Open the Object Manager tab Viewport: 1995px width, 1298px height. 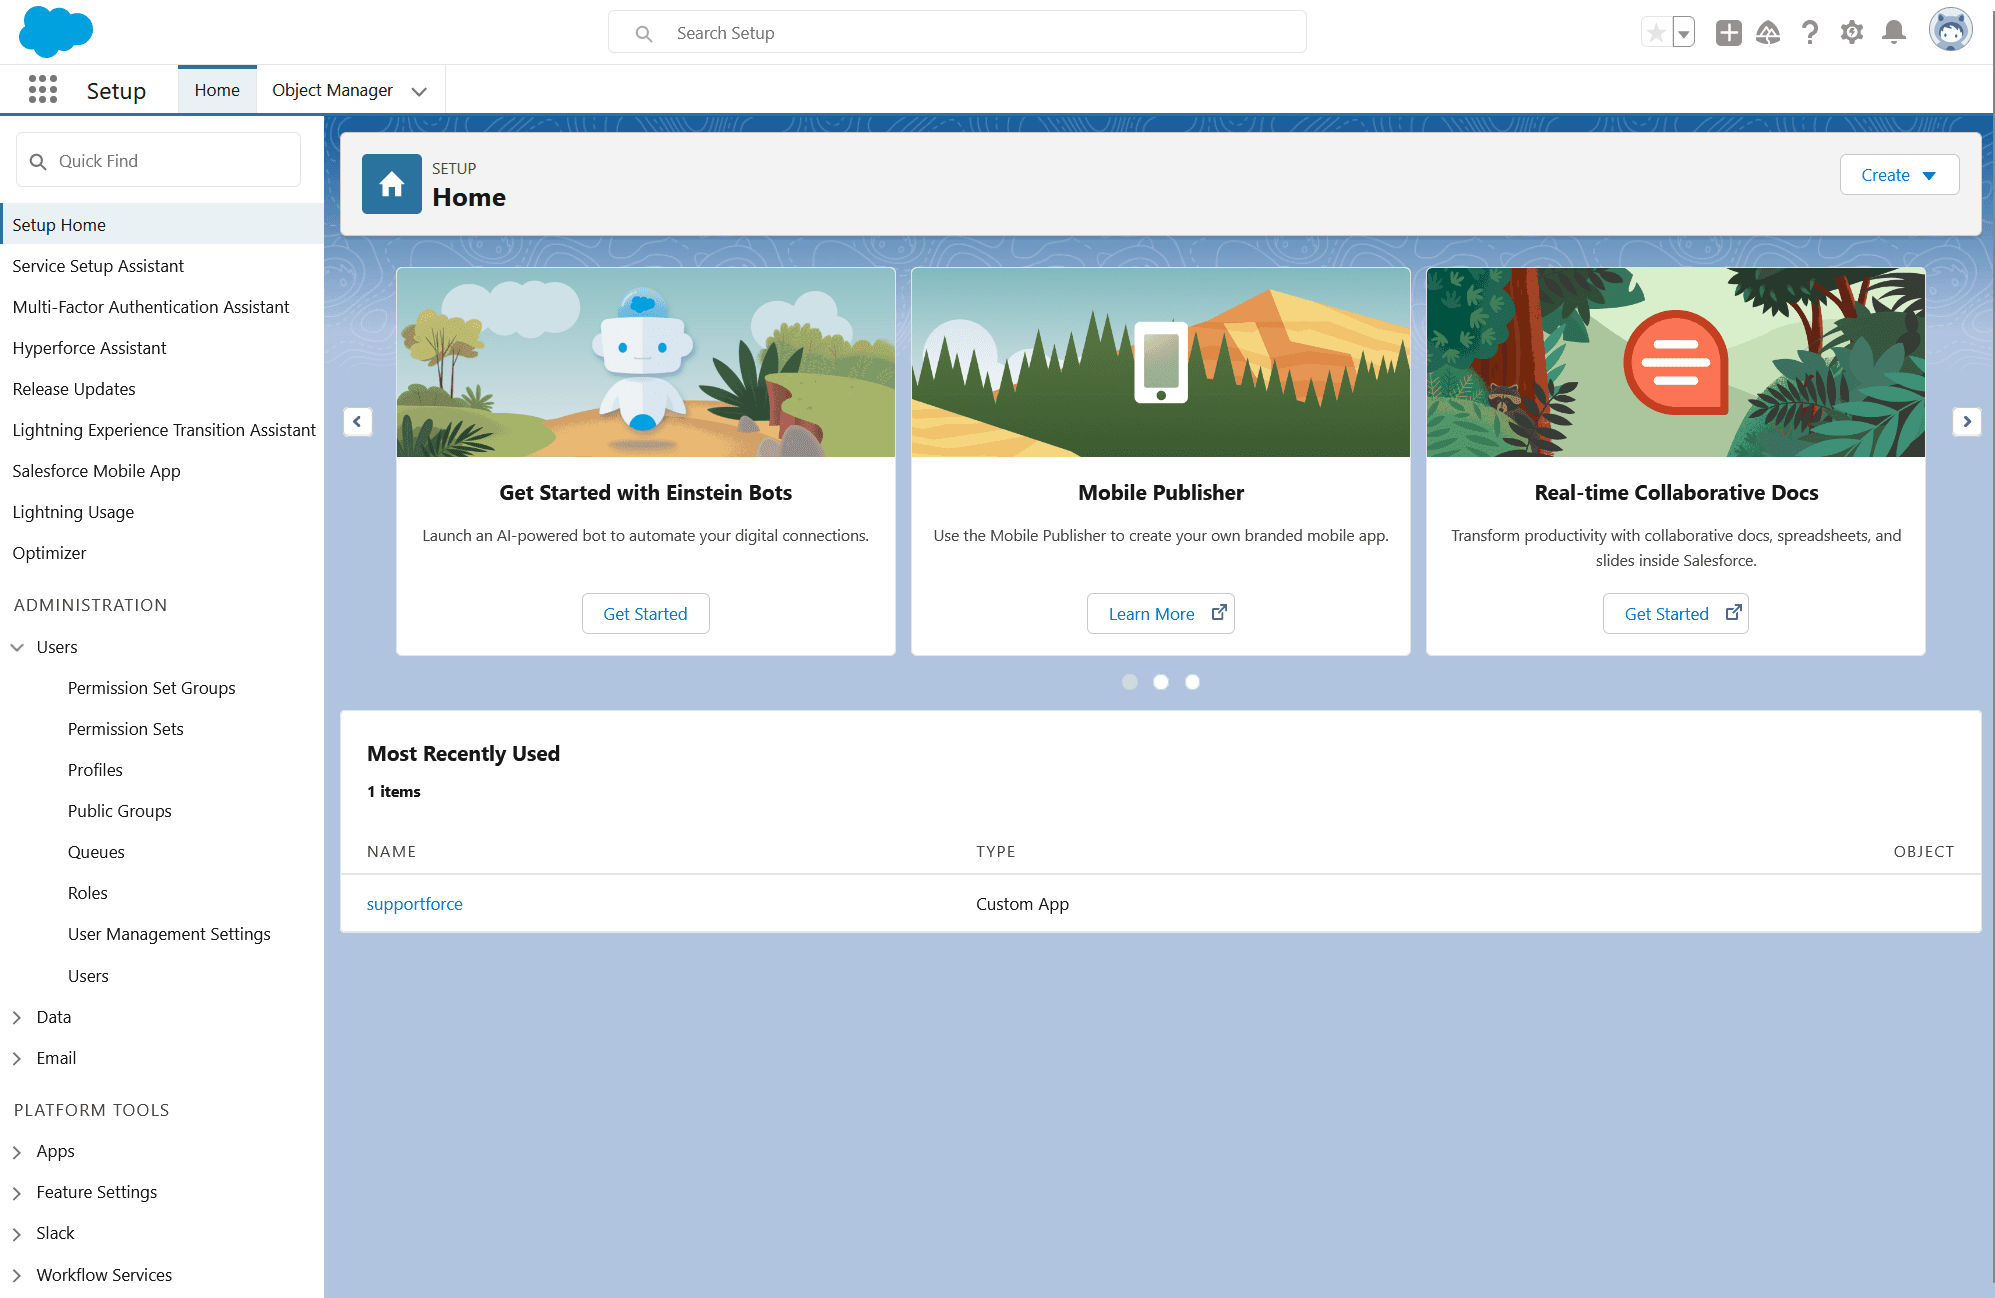[332, 90]
